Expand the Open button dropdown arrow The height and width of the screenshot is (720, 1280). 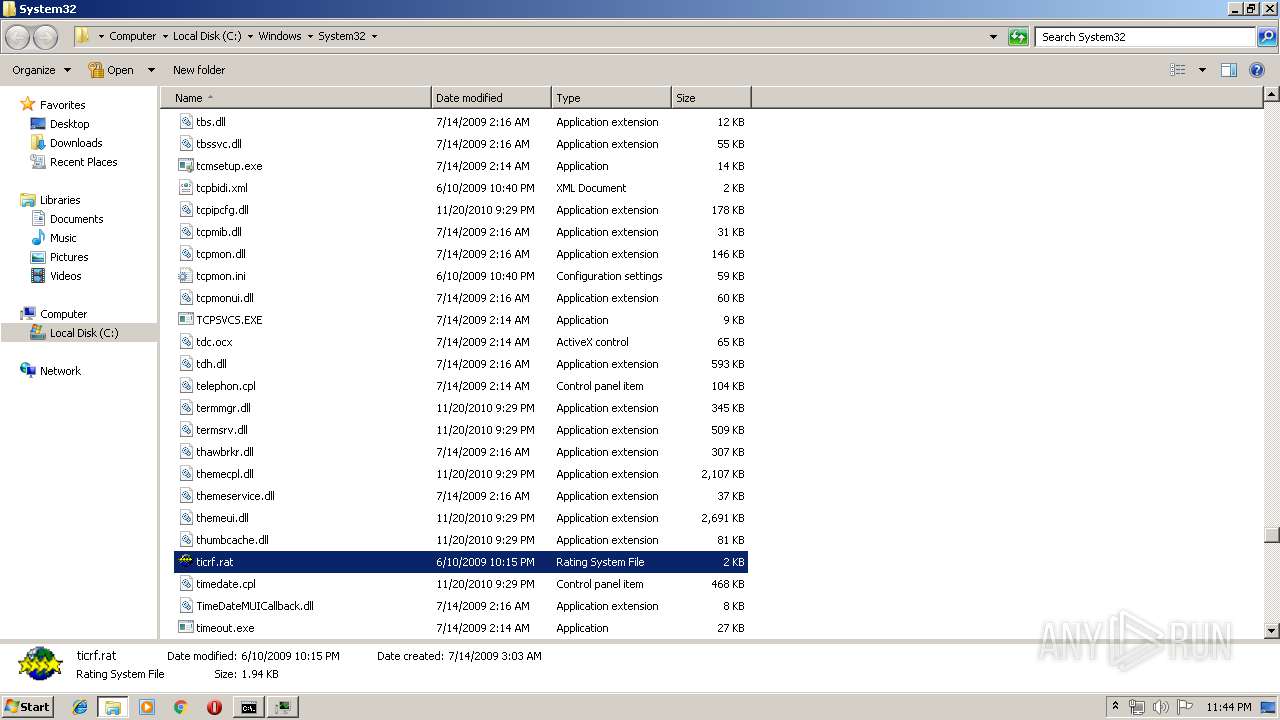(x=151, y=70)
